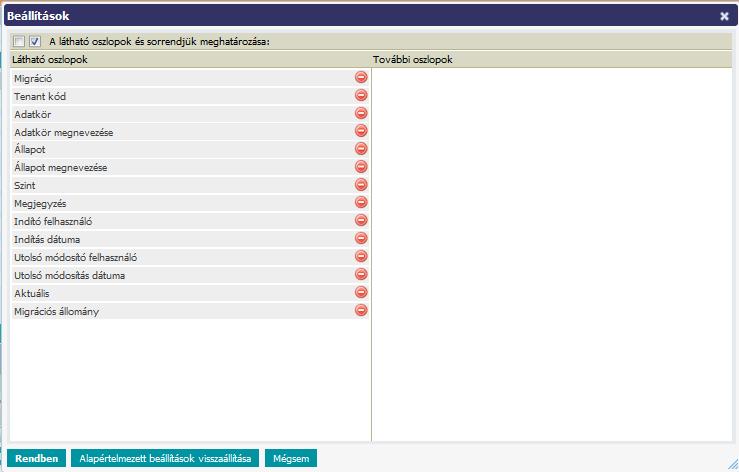Select the Migráció row text
Viewport: 739px width, 472px height.
33,79
